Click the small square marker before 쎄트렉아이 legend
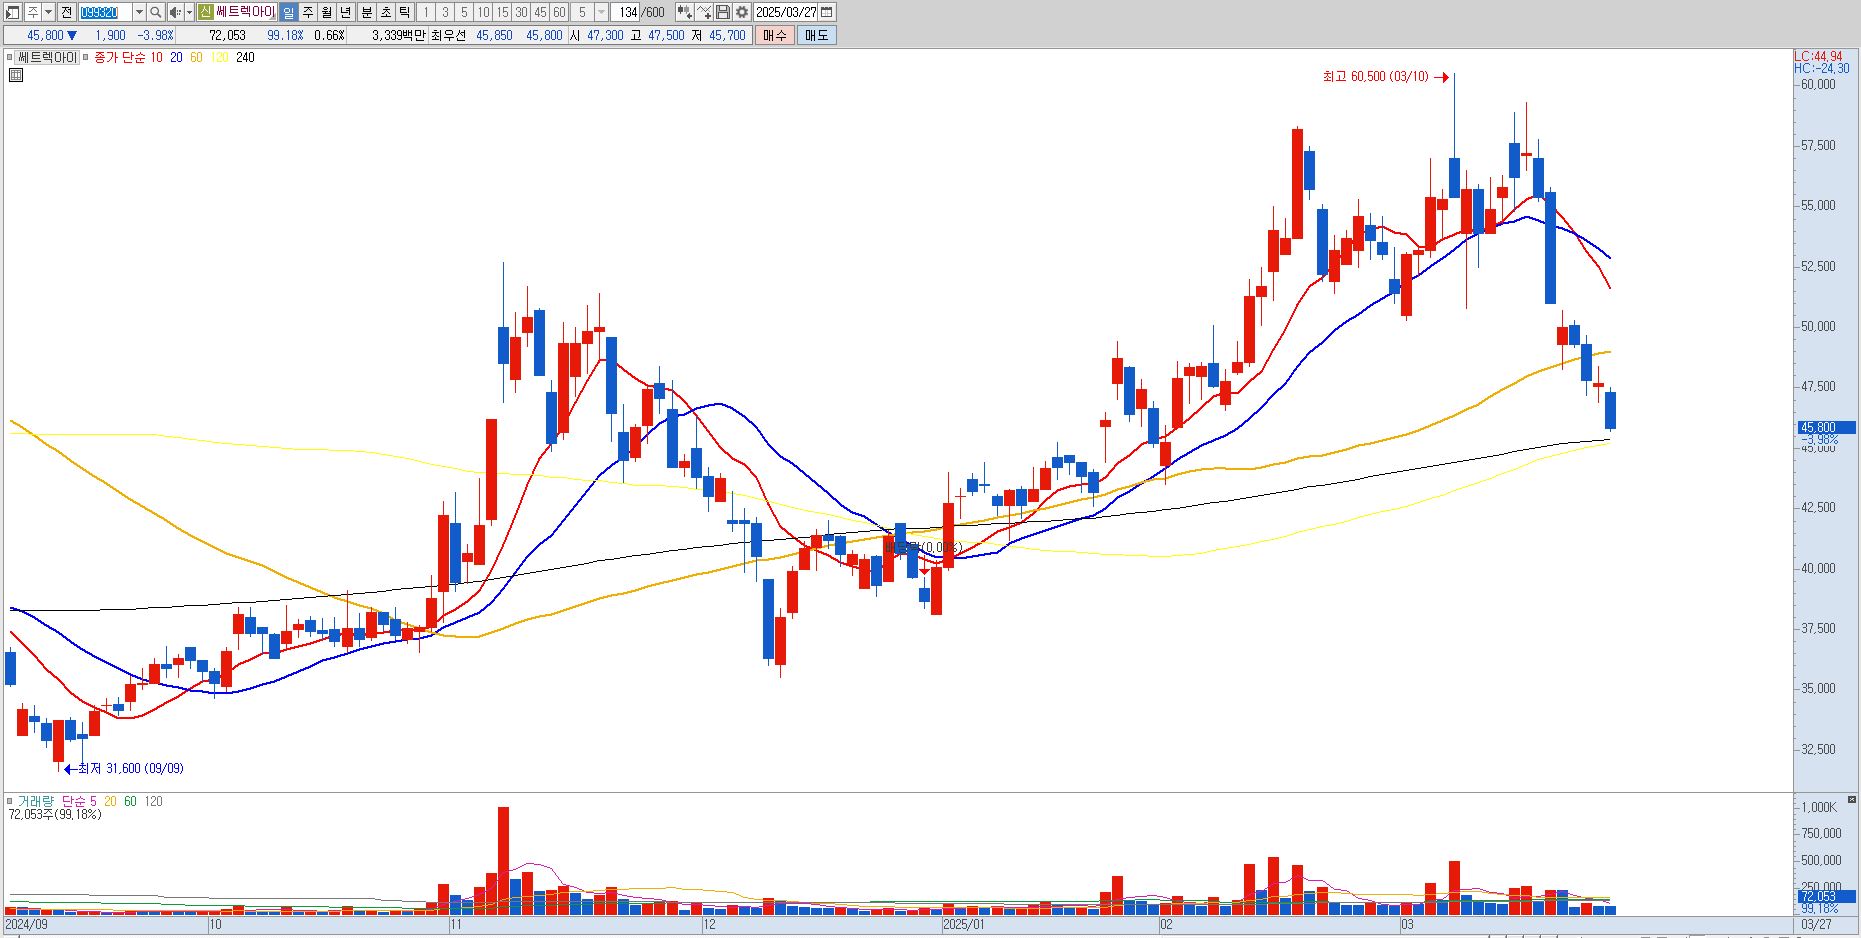This screenshot has width=1861, height=938. click(x=10, y=58)
